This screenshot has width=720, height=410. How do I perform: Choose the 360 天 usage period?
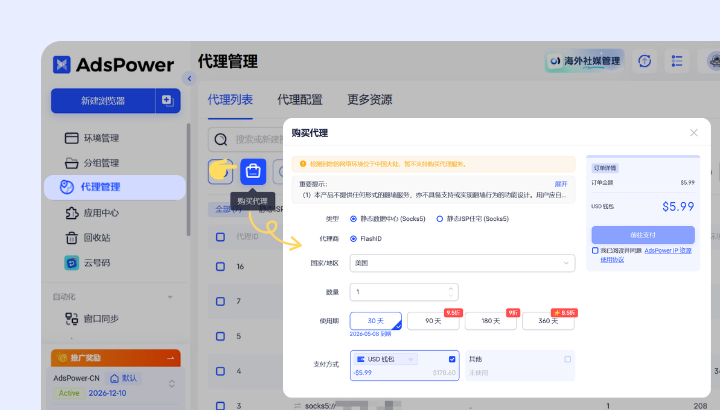pos(548,321)
